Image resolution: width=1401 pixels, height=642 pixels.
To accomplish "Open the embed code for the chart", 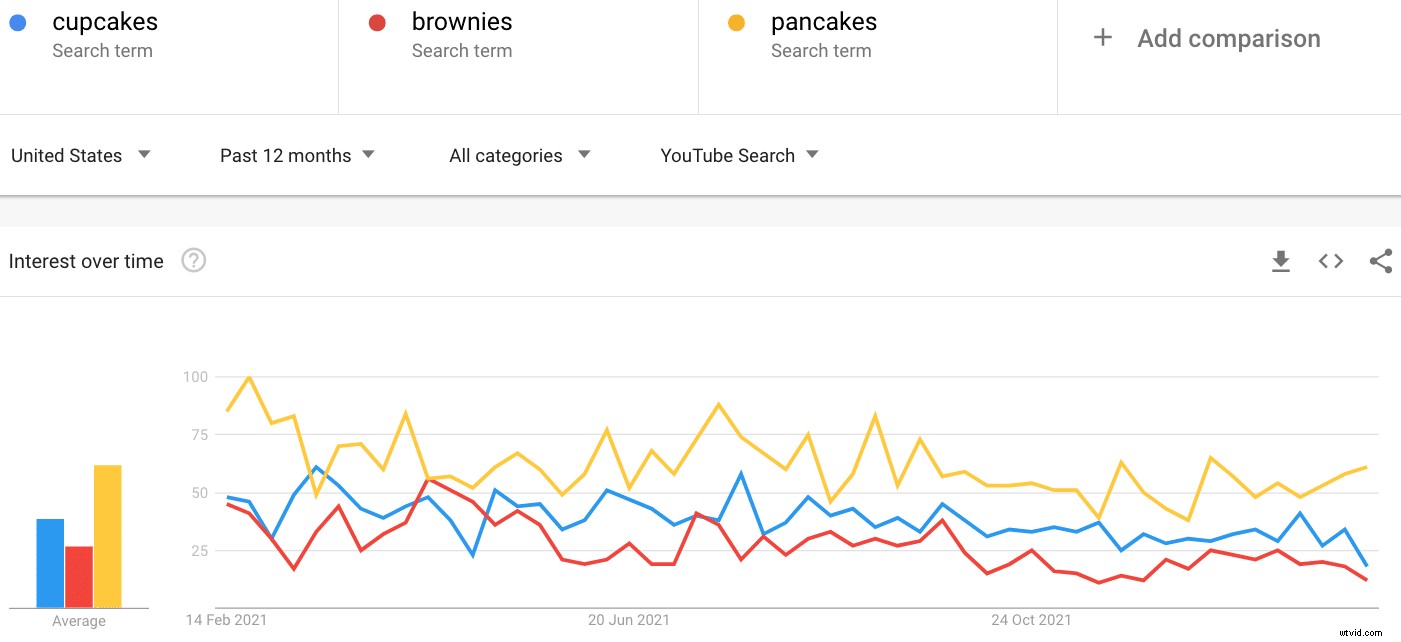I will (1330, 261).
